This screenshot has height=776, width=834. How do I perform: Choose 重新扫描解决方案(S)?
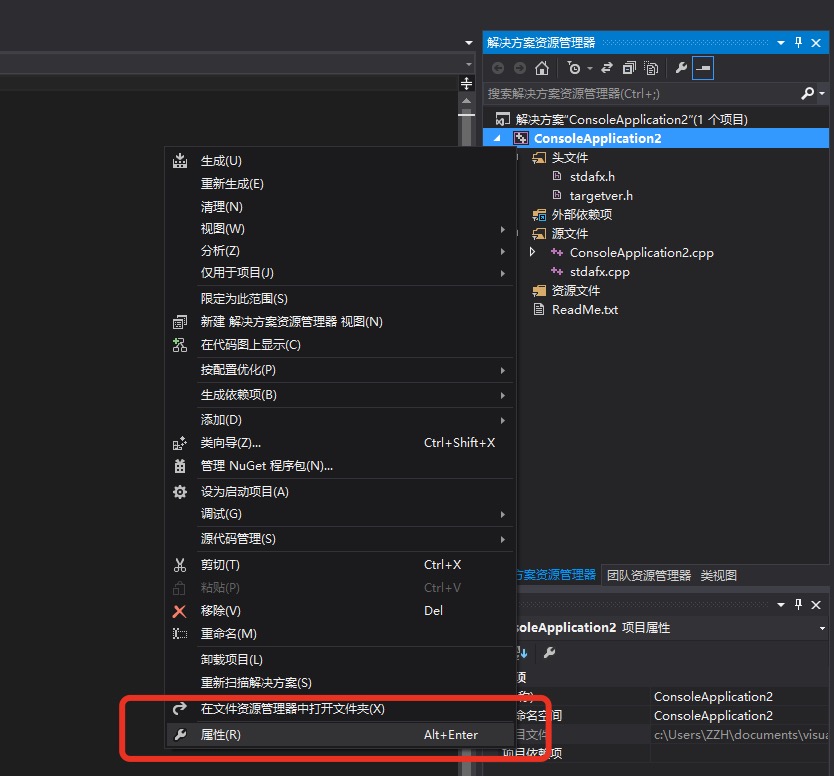click(x=339, y=682)
